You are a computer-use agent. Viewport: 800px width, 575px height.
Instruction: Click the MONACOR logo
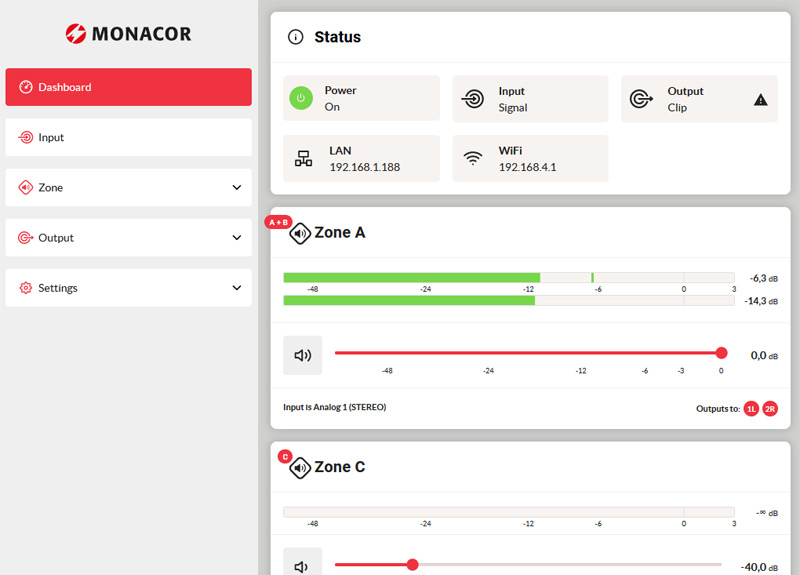click(x=128, y=34)
